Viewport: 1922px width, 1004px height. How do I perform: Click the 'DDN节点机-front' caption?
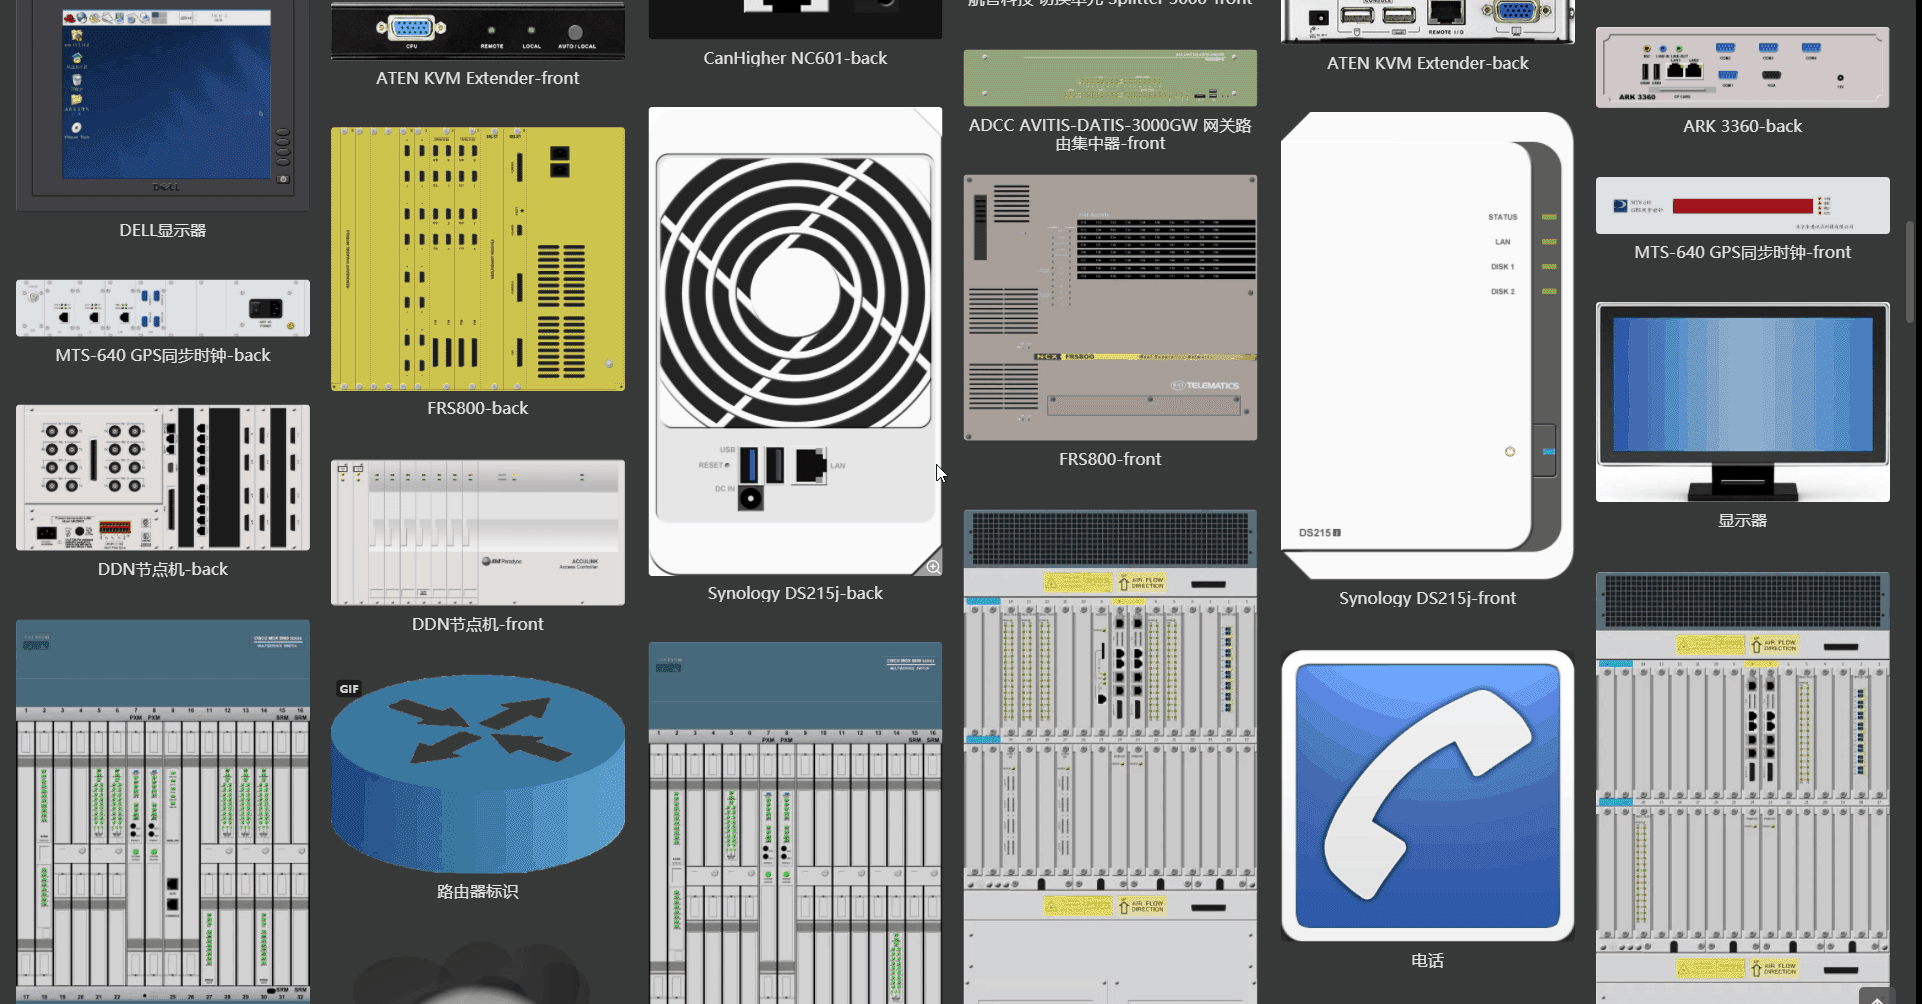478,624
